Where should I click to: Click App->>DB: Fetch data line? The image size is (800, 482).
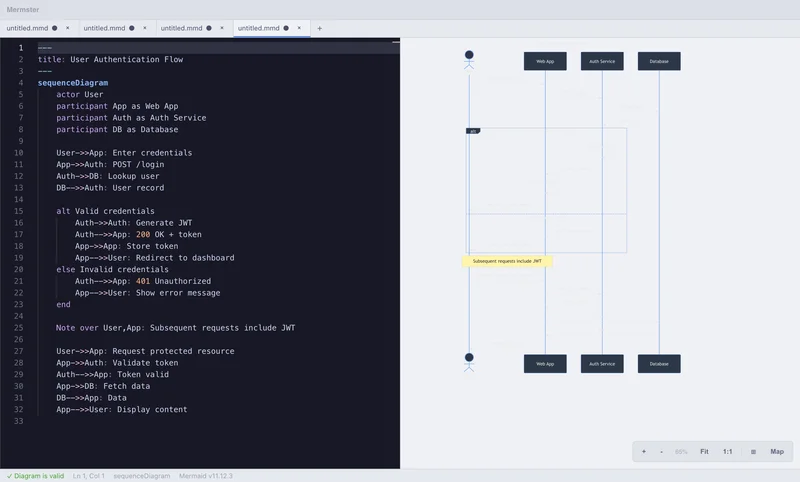tap(103, 386)
